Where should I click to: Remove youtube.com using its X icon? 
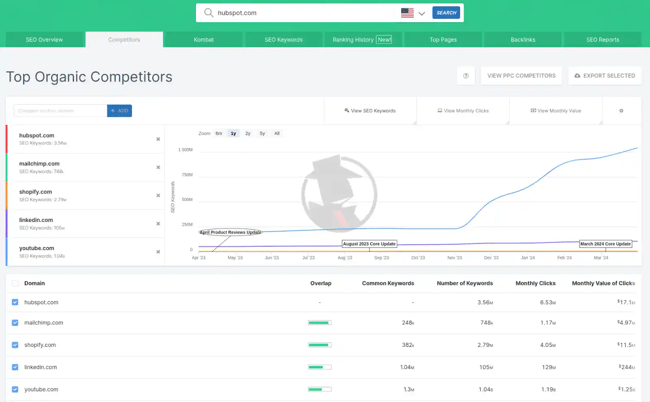point(158,252)
